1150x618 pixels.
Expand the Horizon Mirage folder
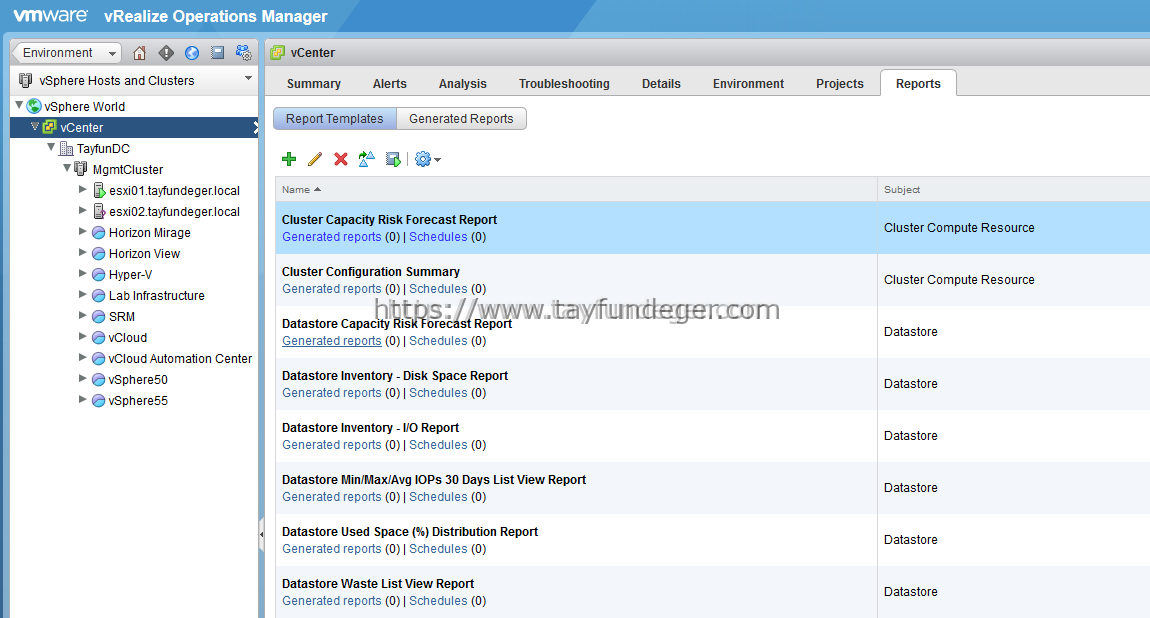82,232
